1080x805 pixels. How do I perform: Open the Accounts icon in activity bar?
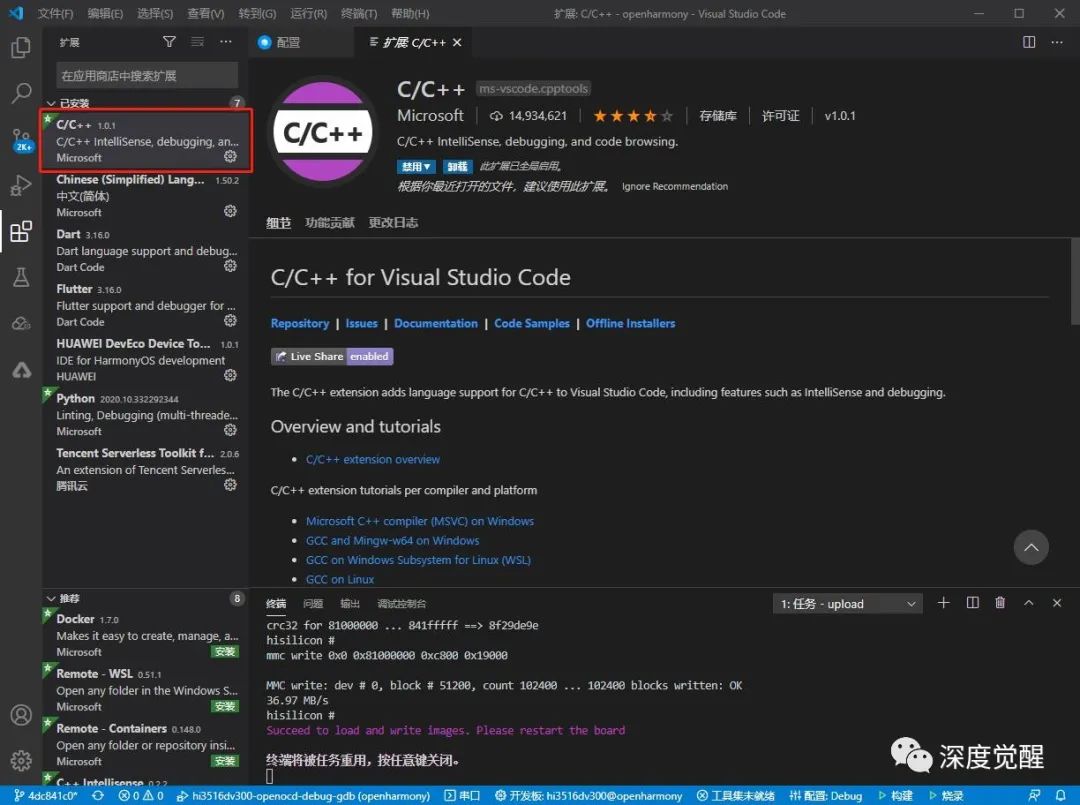point(21,715)
